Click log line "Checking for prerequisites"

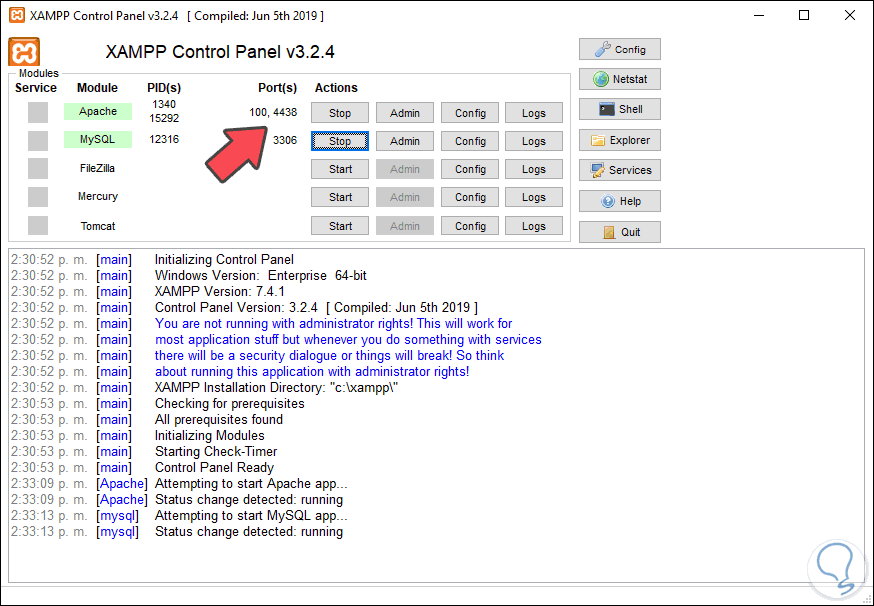(230, 403)
